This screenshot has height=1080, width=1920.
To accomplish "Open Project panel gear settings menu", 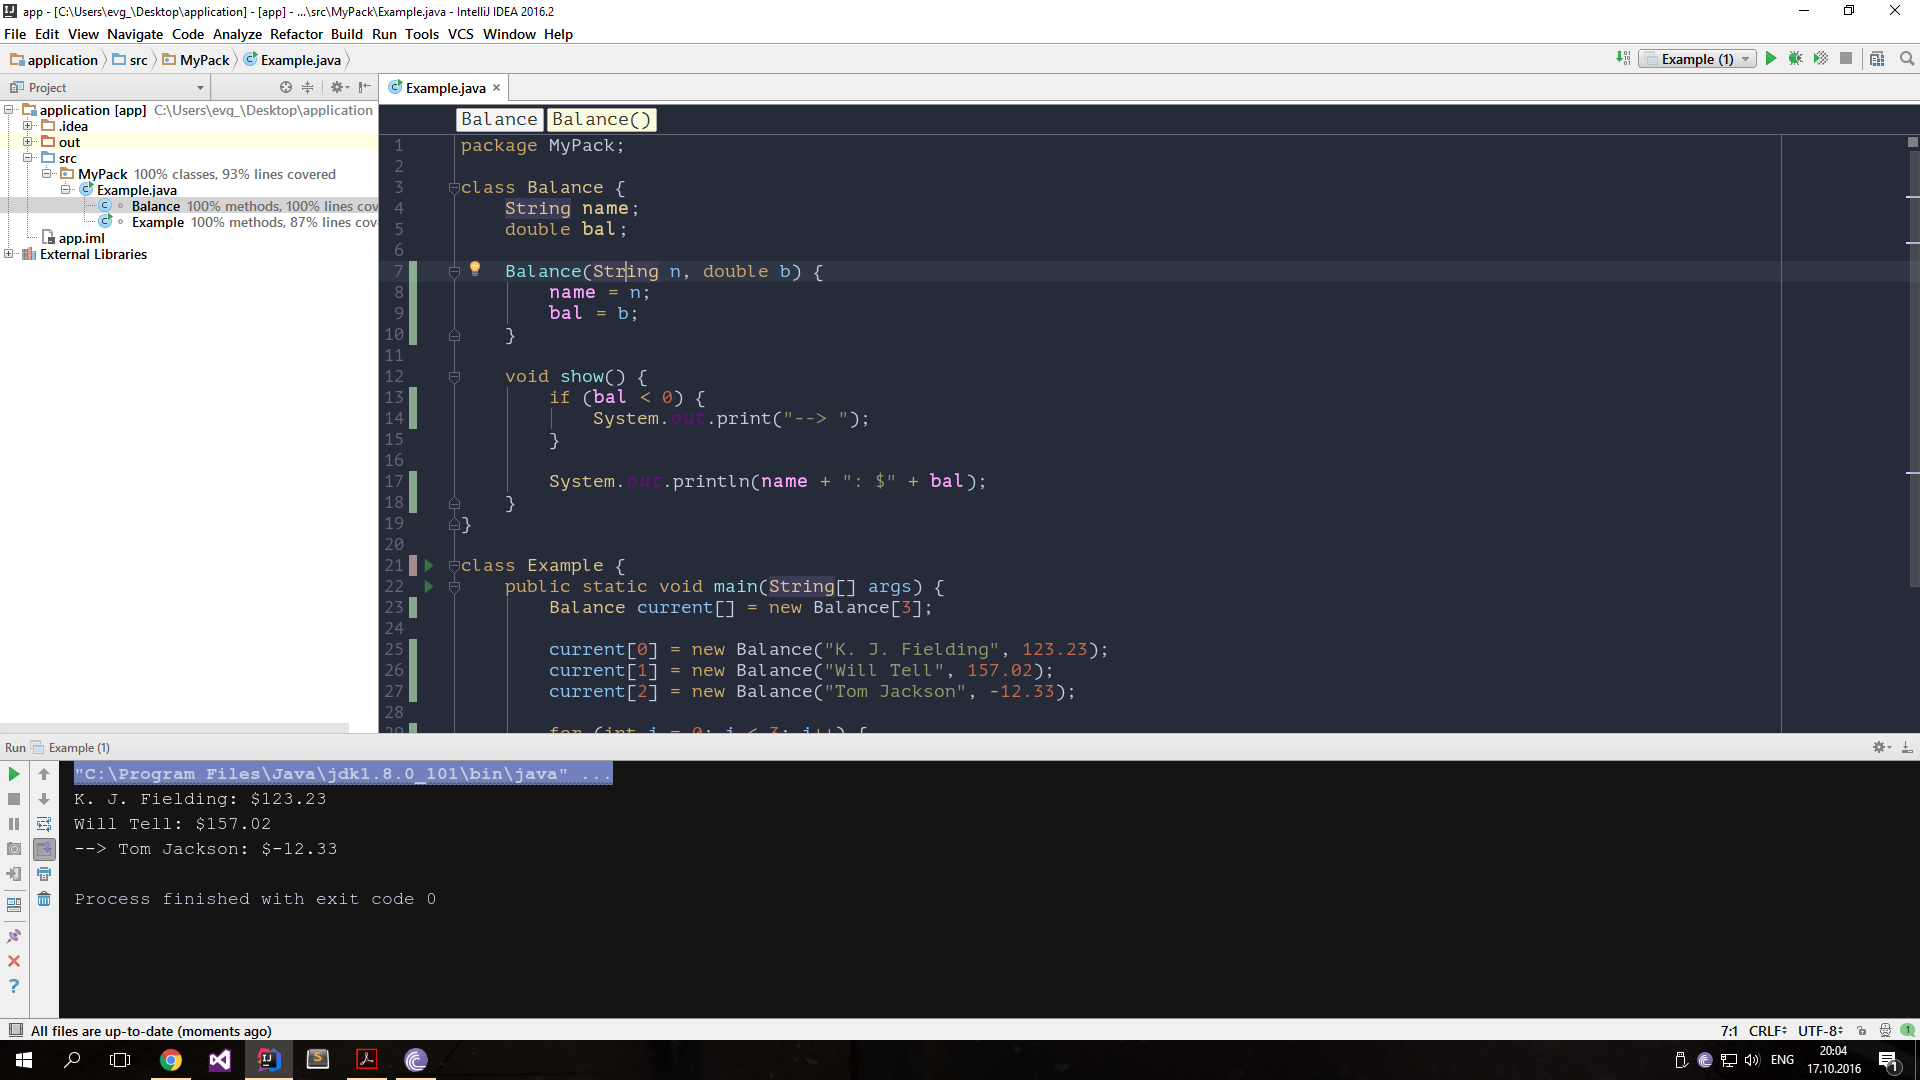I will click(x=340, y=88).
